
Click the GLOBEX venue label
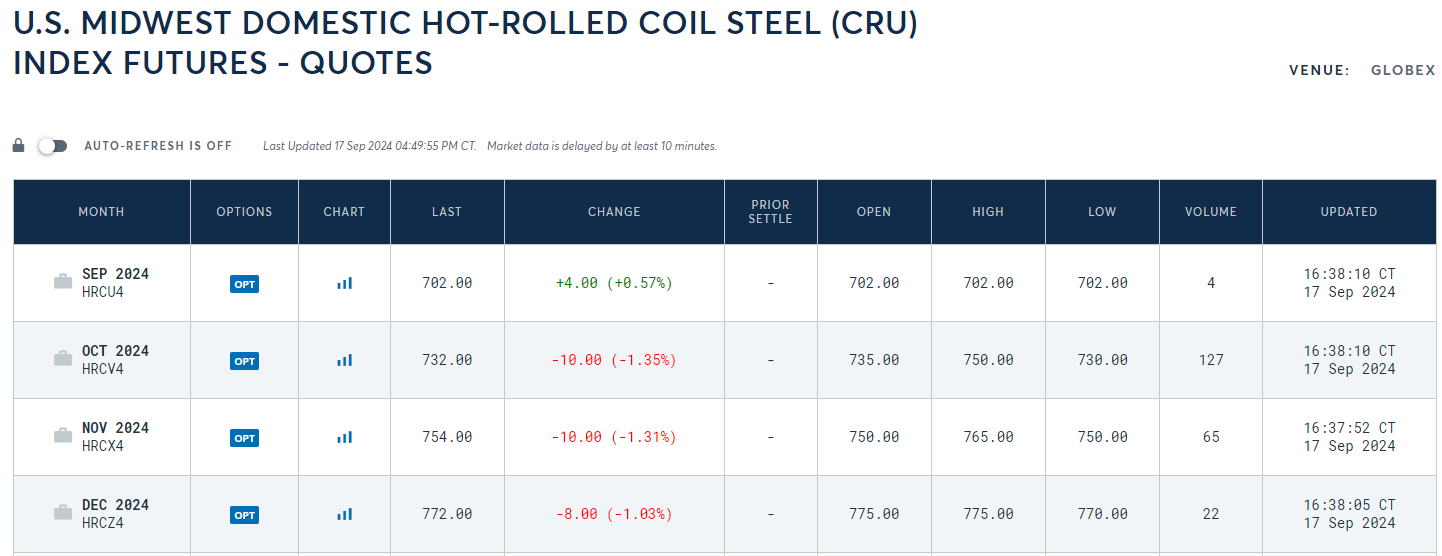pyautogui.click(x=1402, y=71)
